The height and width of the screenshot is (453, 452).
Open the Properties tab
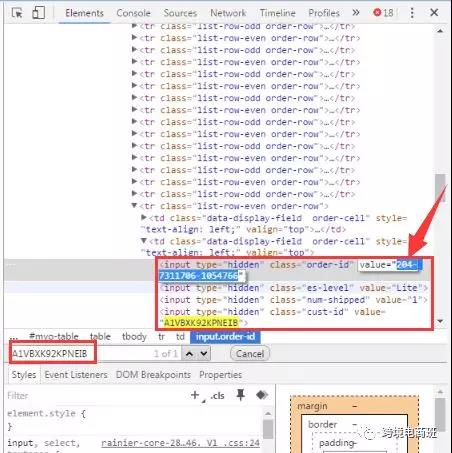pyautogui.click(x=220, y=375)
